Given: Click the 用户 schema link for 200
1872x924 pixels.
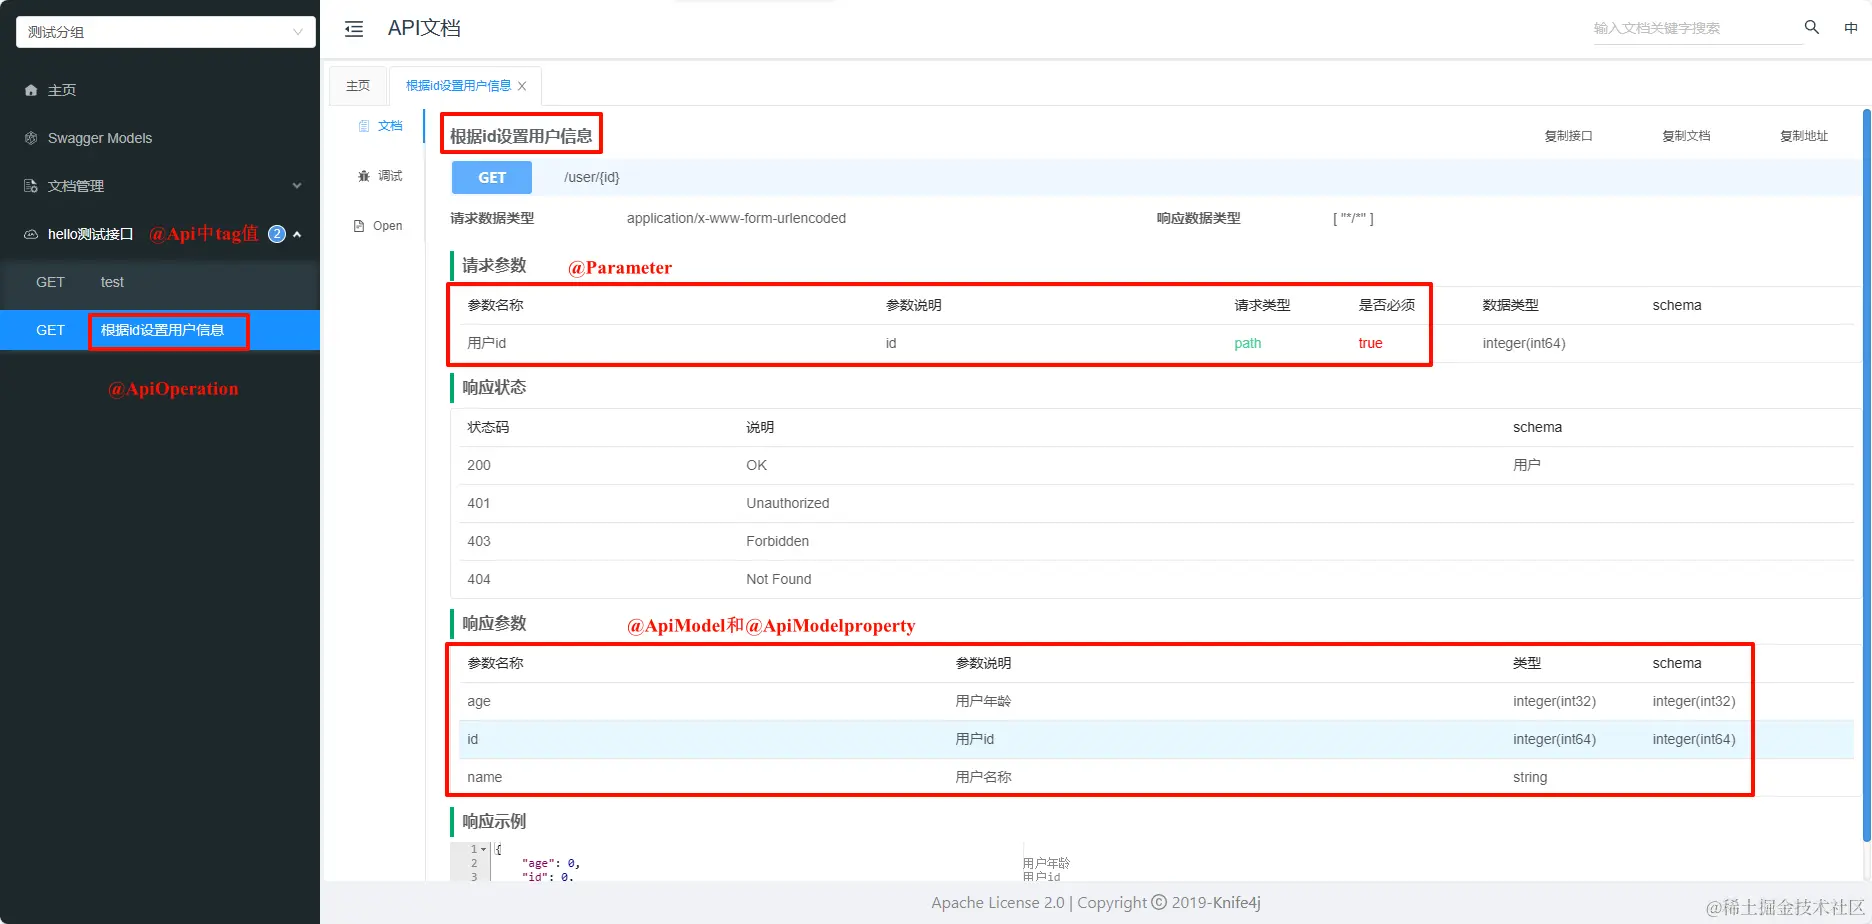Looking at the screenshot, I should coord(1527,465).
